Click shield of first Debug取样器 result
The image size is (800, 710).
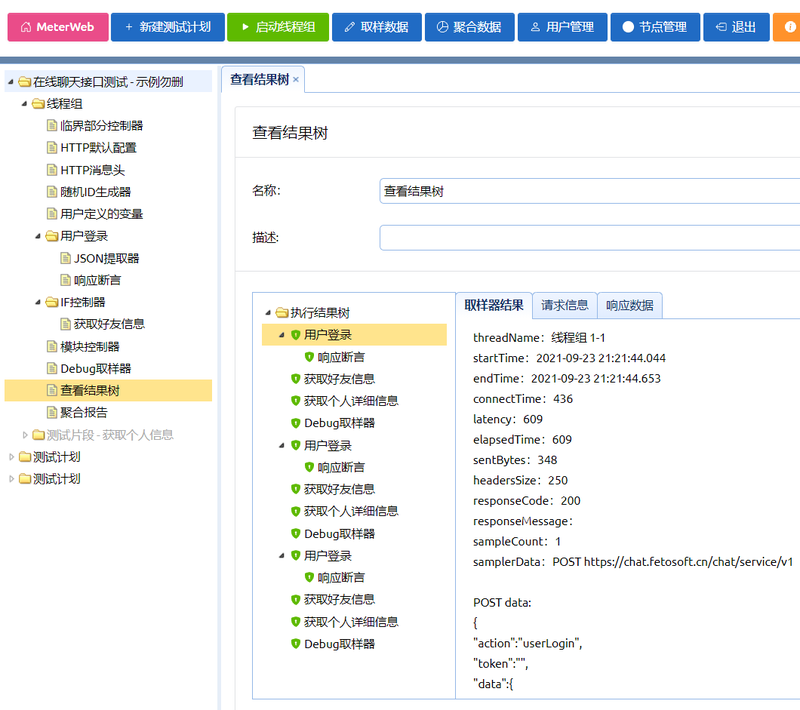(295, 423)
